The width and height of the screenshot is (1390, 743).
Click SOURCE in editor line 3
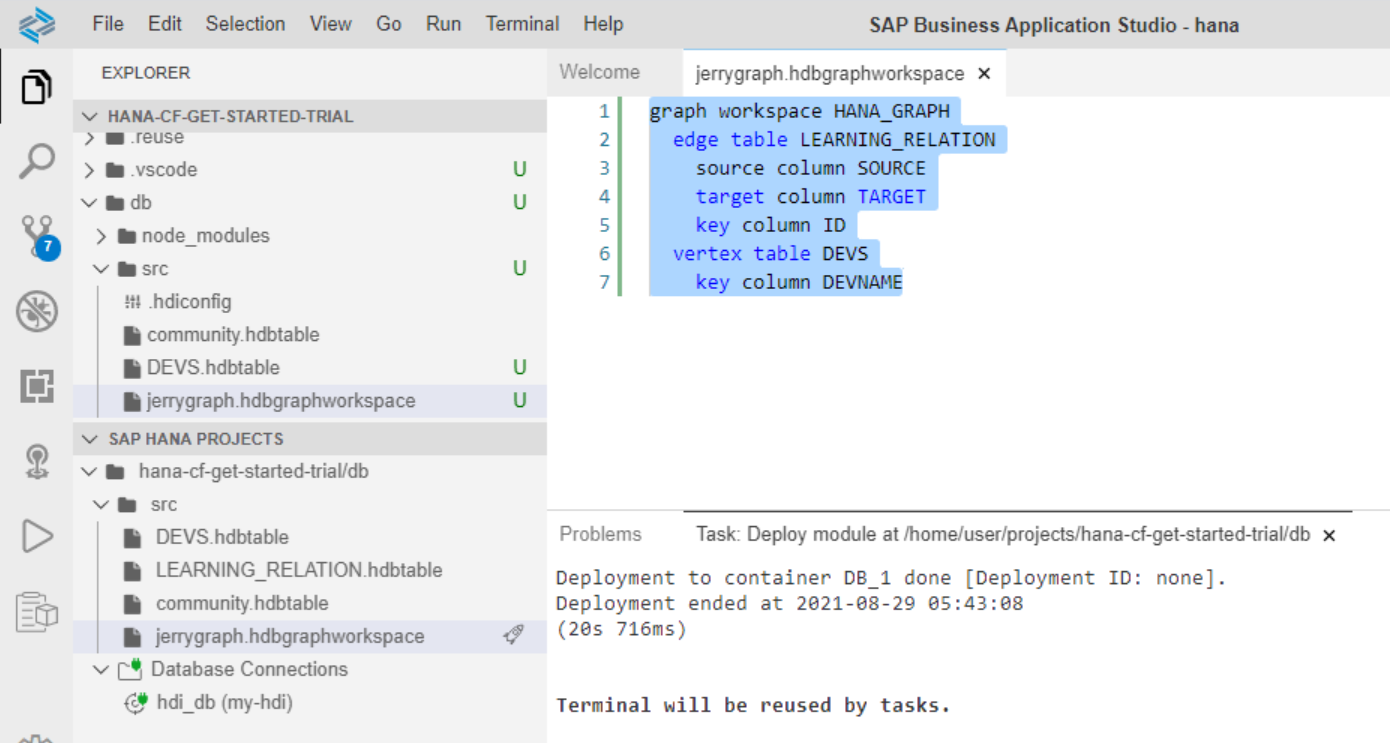coord(891,168)
